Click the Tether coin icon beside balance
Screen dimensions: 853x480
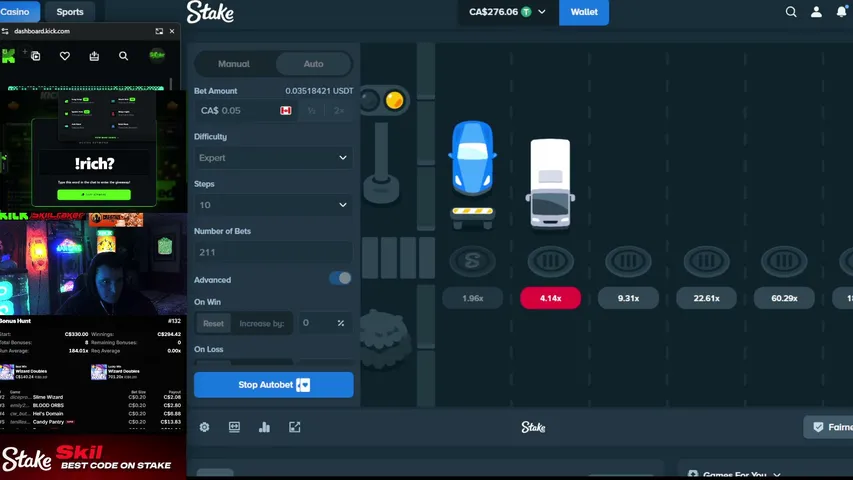coord(526,12)
